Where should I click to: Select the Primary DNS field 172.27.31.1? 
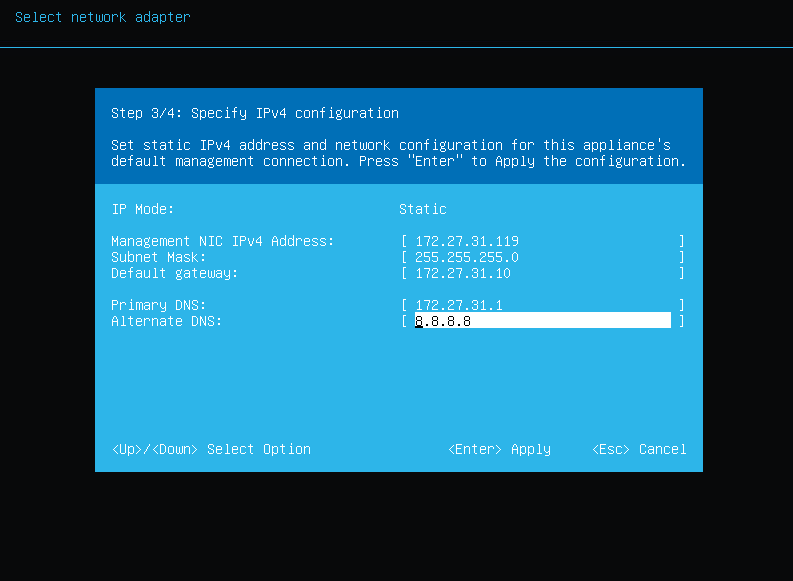543,305
